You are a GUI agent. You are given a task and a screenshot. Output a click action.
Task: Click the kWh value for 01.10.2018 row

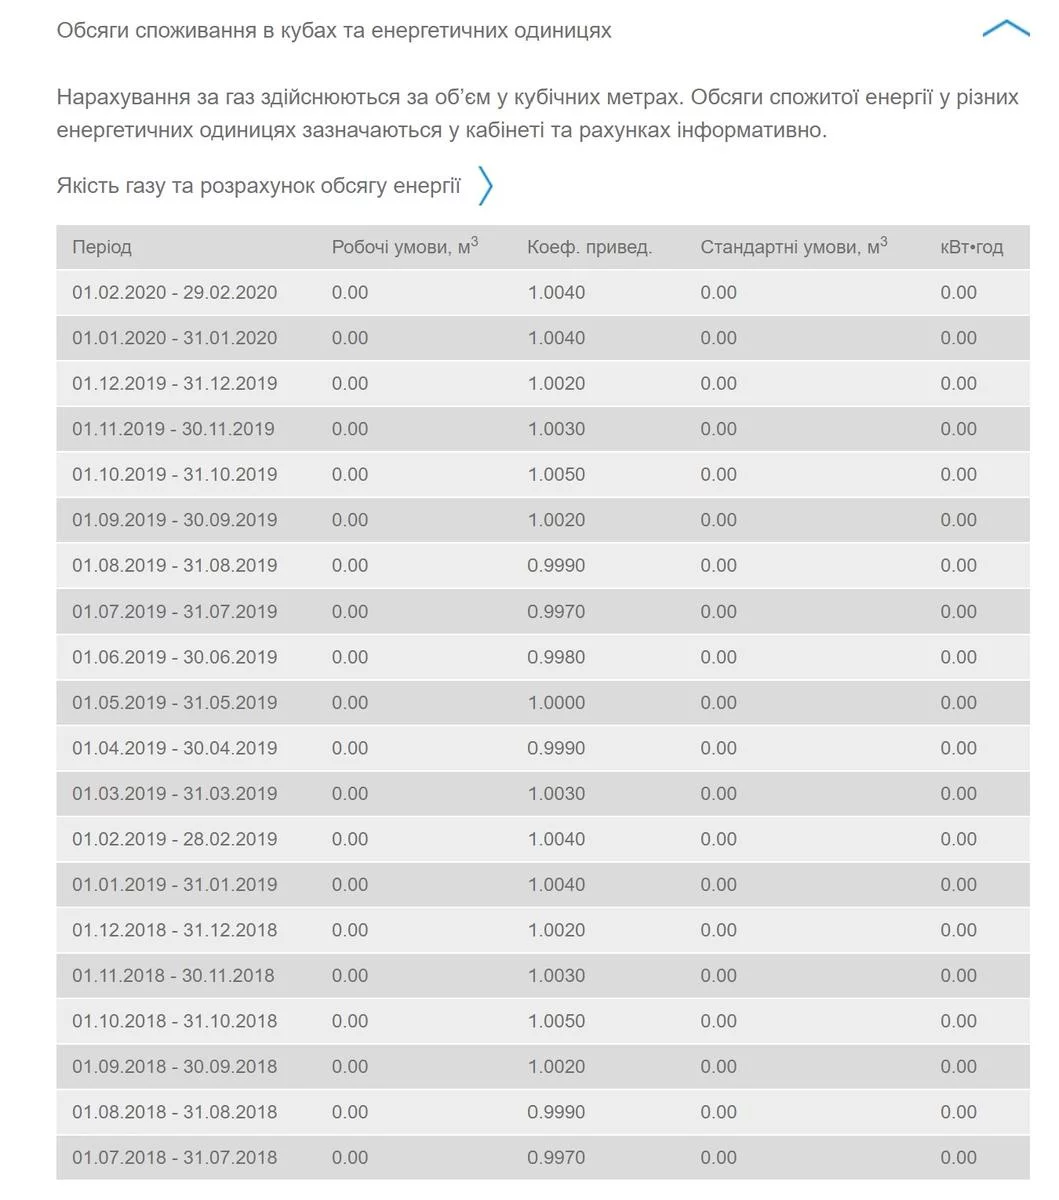958,1021
